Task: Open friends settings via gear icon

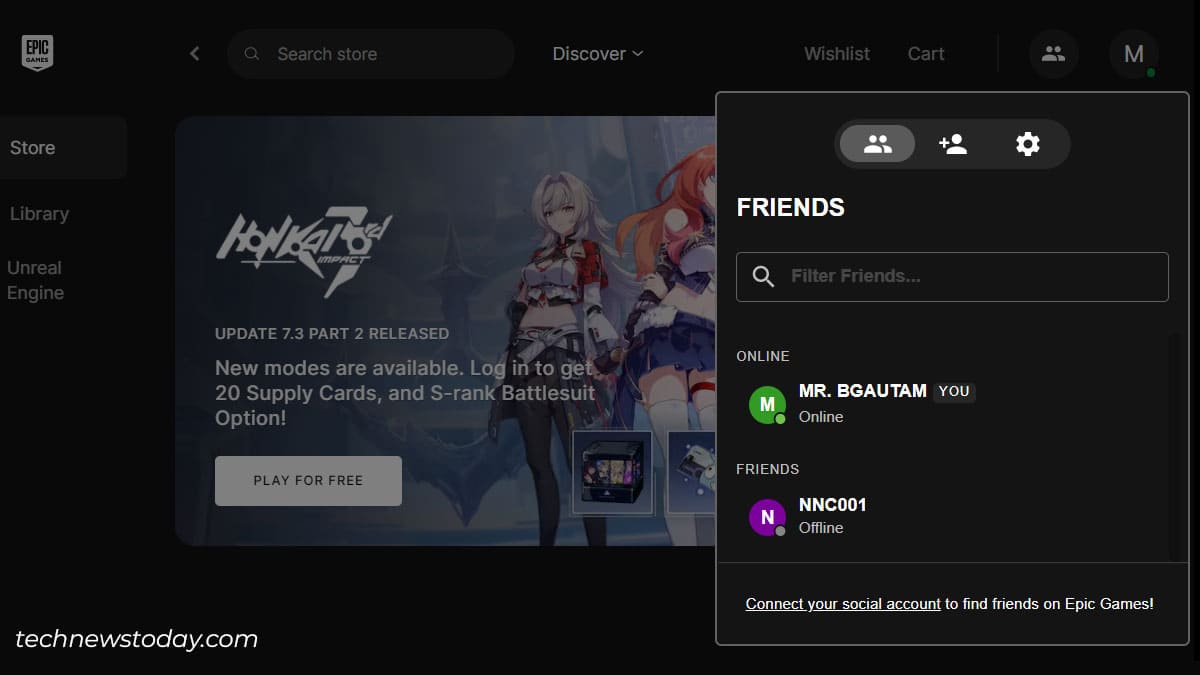Action: (x=1026, y=144)
